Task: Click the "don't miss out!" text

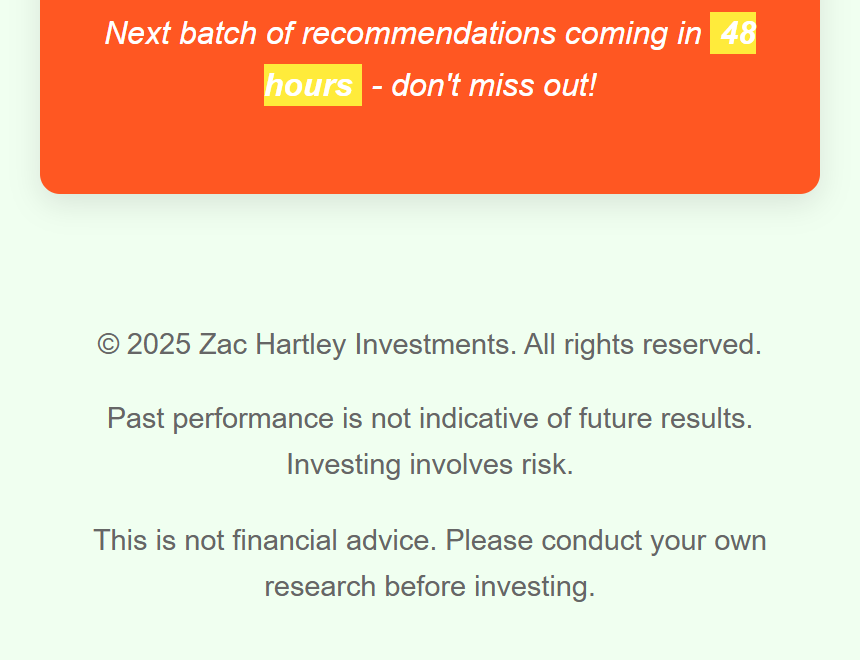Action: click(494, 85)
